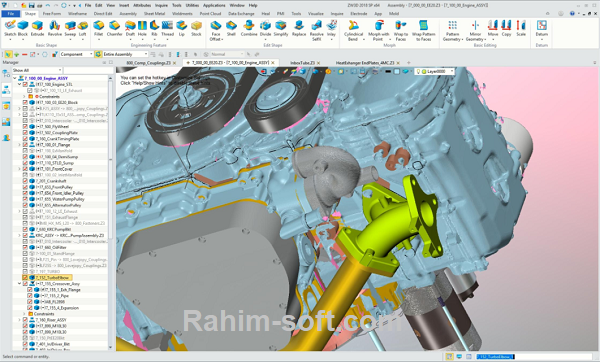
Task: Click Wrap Pattern to Faces icon
Action: point(424,31)
